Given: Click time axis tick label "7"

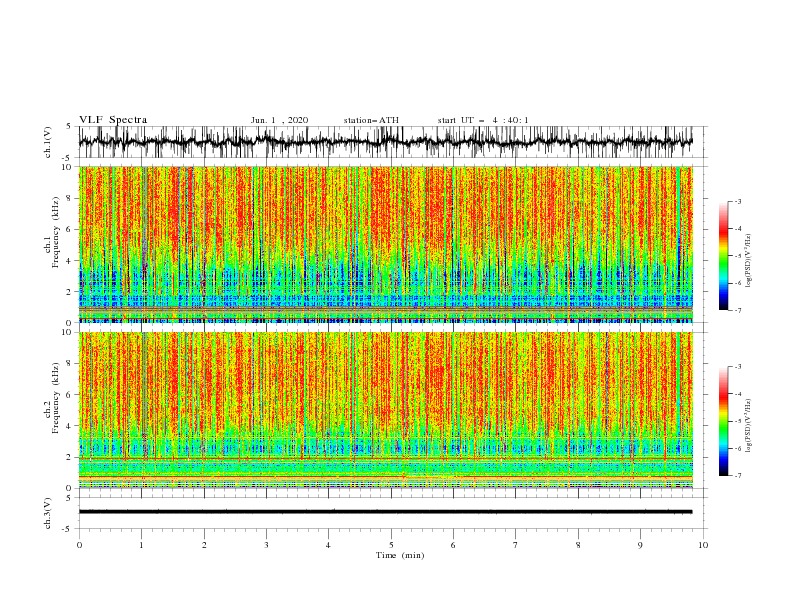Looking at the screenshot, I should (x=516, y=545).
